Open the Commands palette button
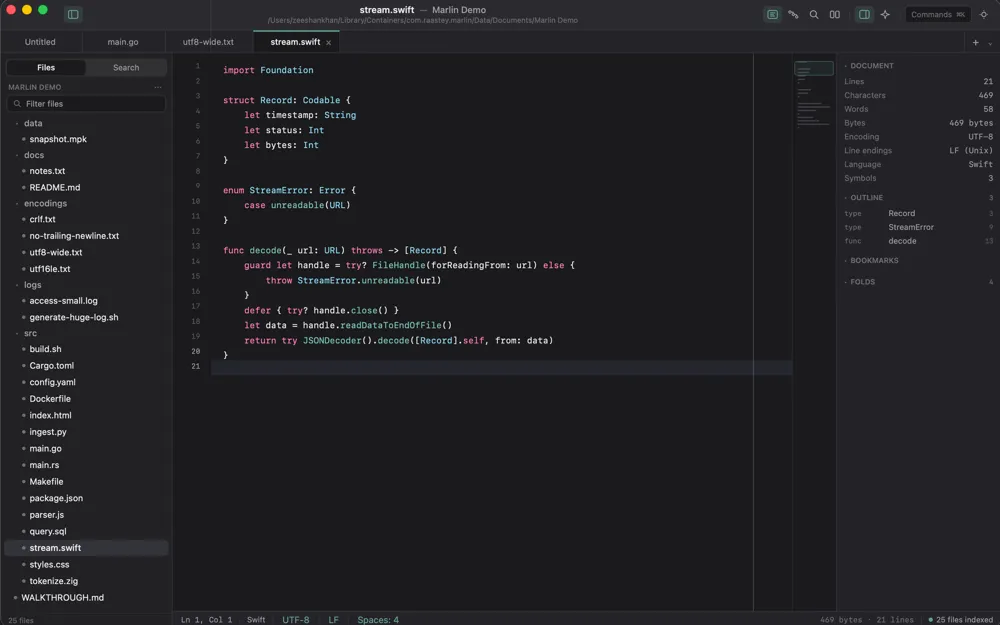The image size is (1000, 625). [938, 14]
